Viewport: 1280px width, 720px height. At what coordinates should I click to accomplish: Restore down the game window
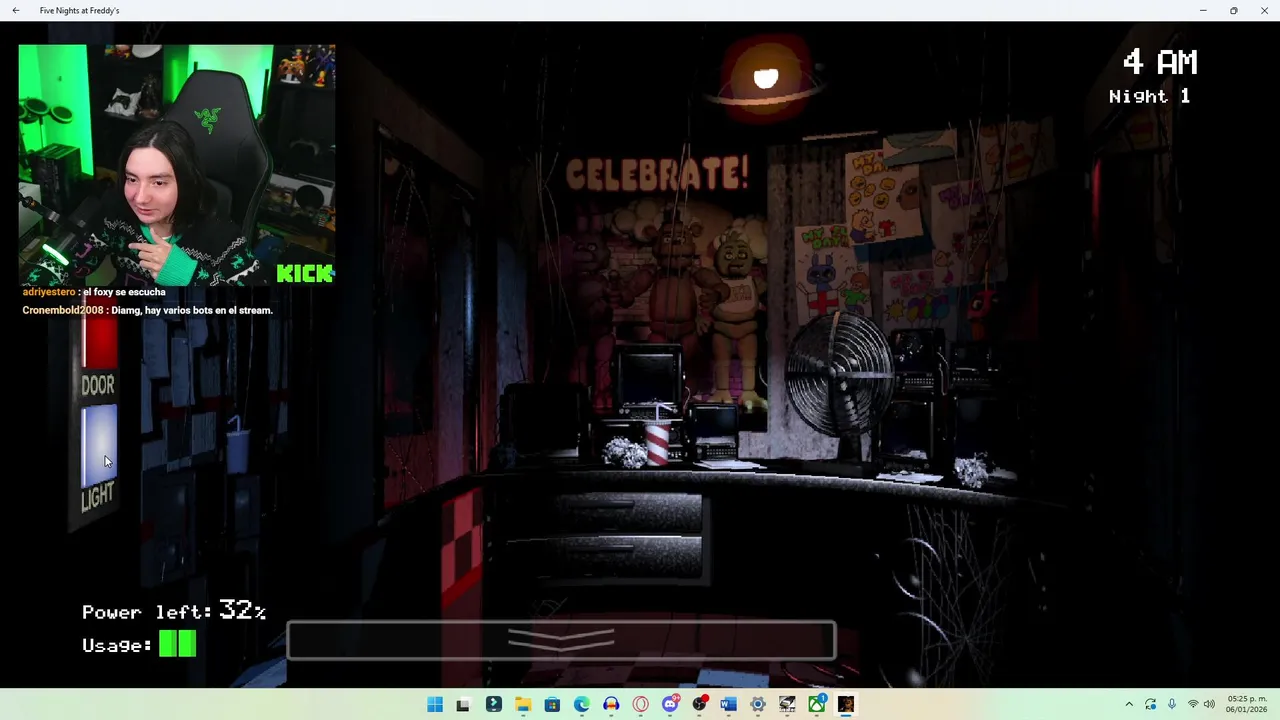(x=1234, y=10)
